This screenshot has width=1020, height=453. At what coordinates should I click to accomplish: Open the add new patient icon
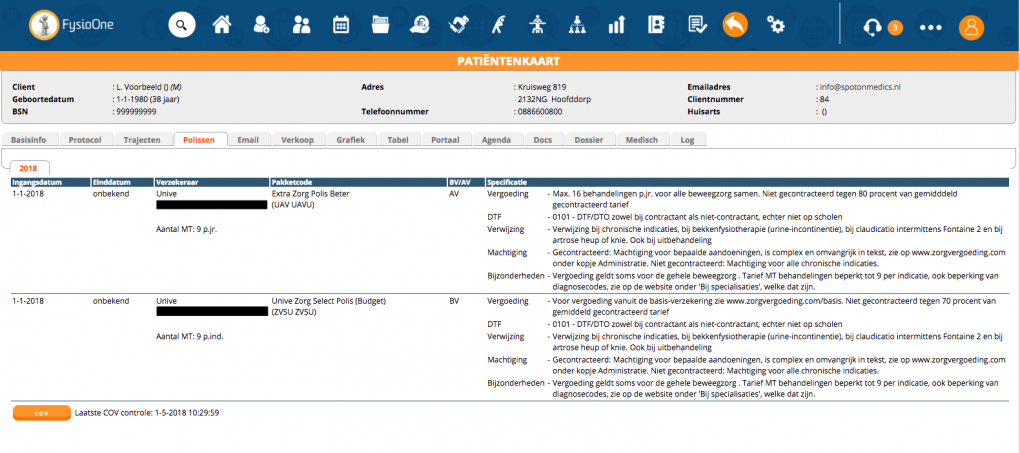pos(262,25)
